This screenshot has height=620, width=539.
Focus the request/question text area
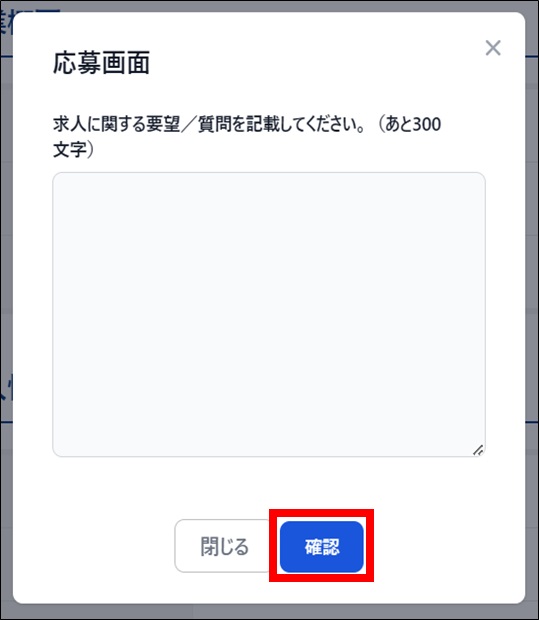pos(269,314)
